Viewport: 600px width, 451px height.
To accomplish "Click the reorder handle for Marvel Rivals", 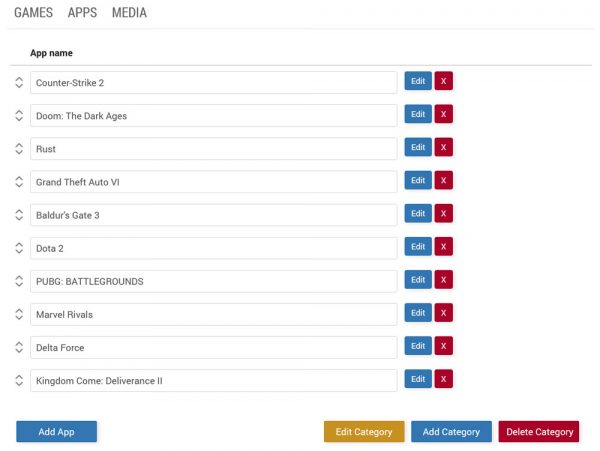I will [x=19, y=314].
